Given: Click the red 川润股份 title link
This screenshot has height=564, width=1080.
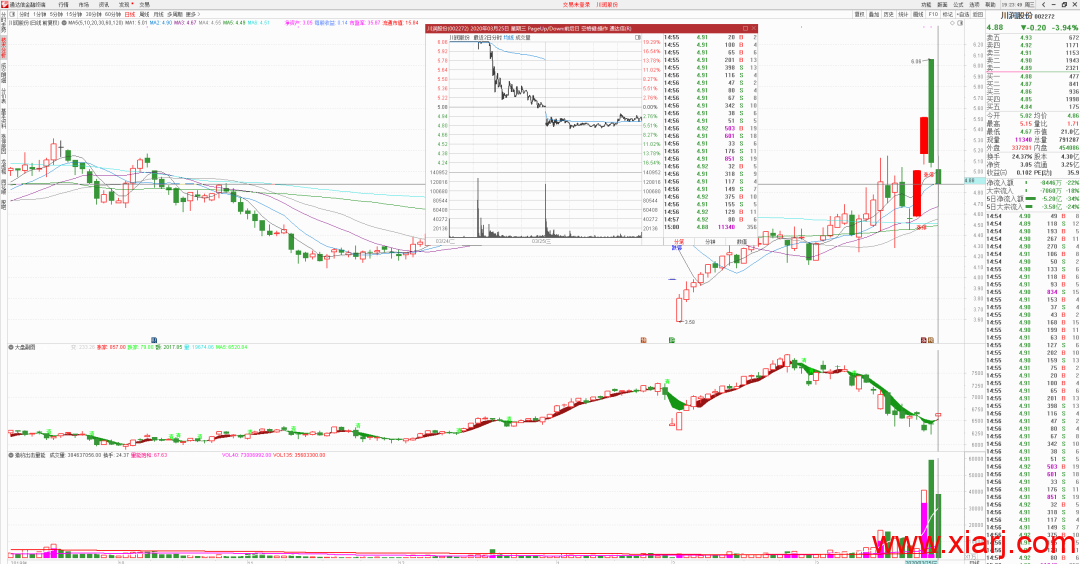Looking at the screenshot, I should tap(607, 4).
